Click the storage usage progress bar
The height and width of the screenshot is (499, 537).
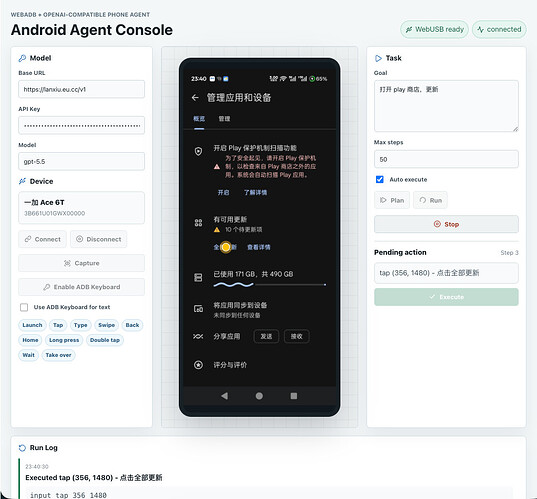pyautogui.click(x=270, y=284)
